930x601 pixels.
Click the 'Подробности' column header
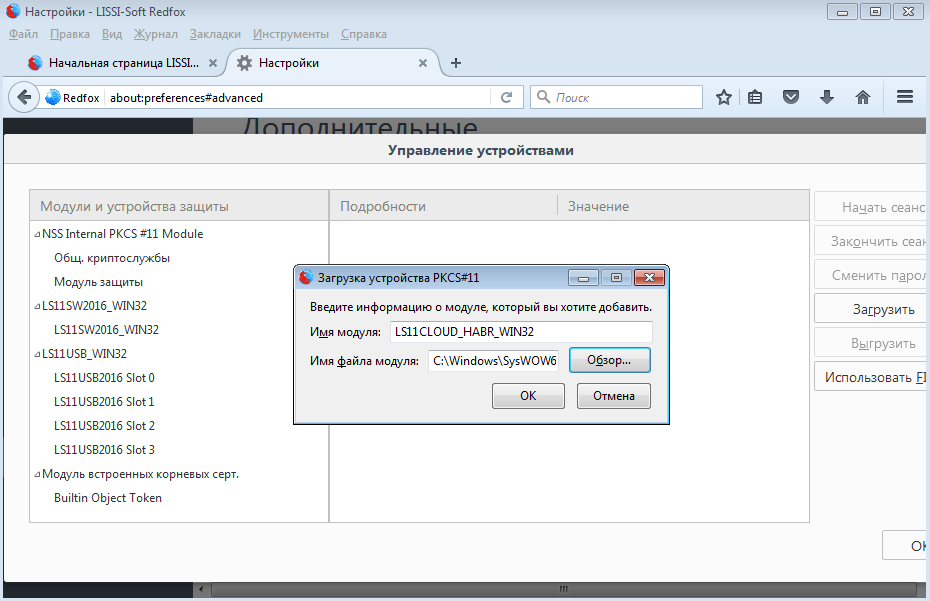click(x=443, y=206)
